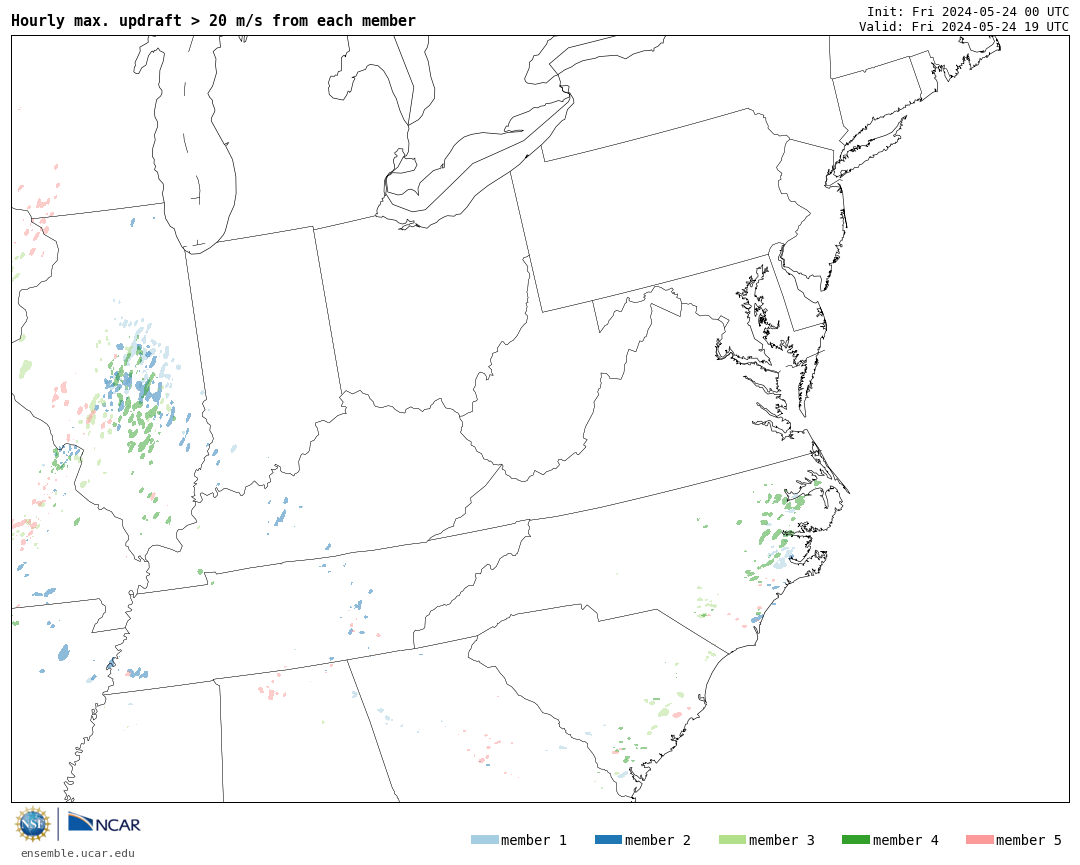Click the 'Hourly max. updraft > 20 m/s' title
The image size is (1080, 865).
click(214, 21)
